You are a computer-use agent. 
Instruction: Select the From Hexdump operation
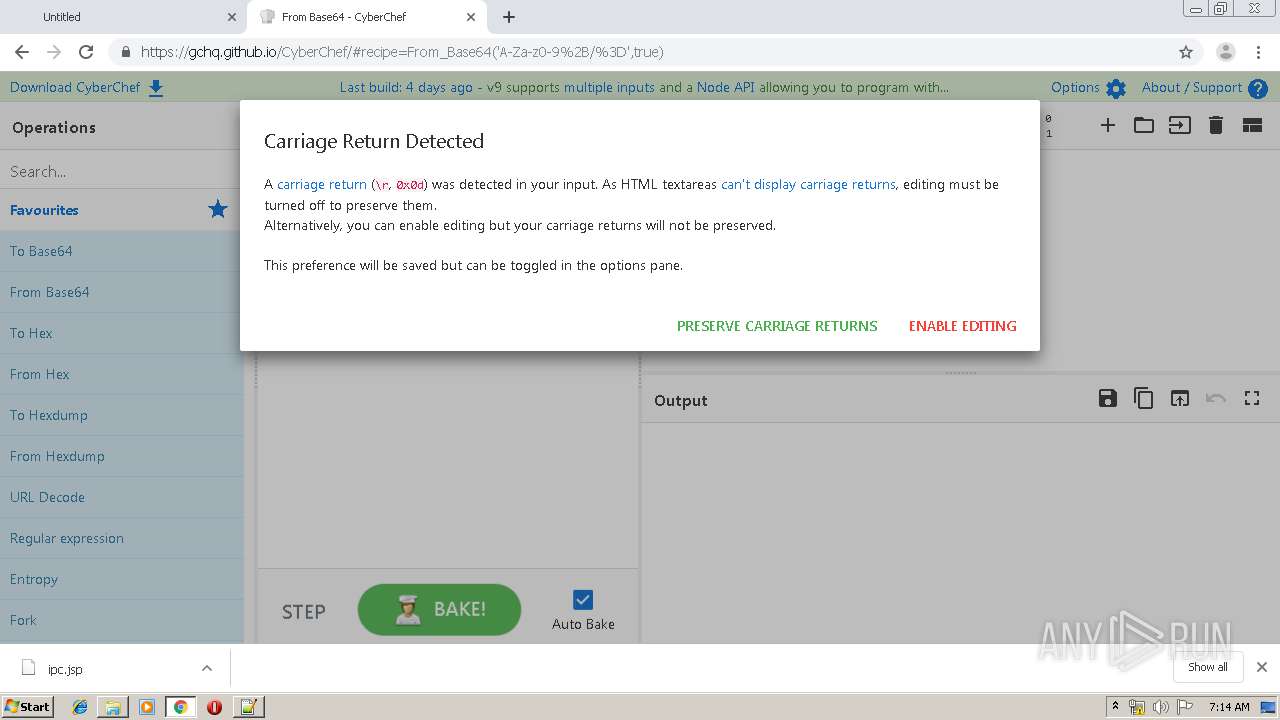click(122, 456)
